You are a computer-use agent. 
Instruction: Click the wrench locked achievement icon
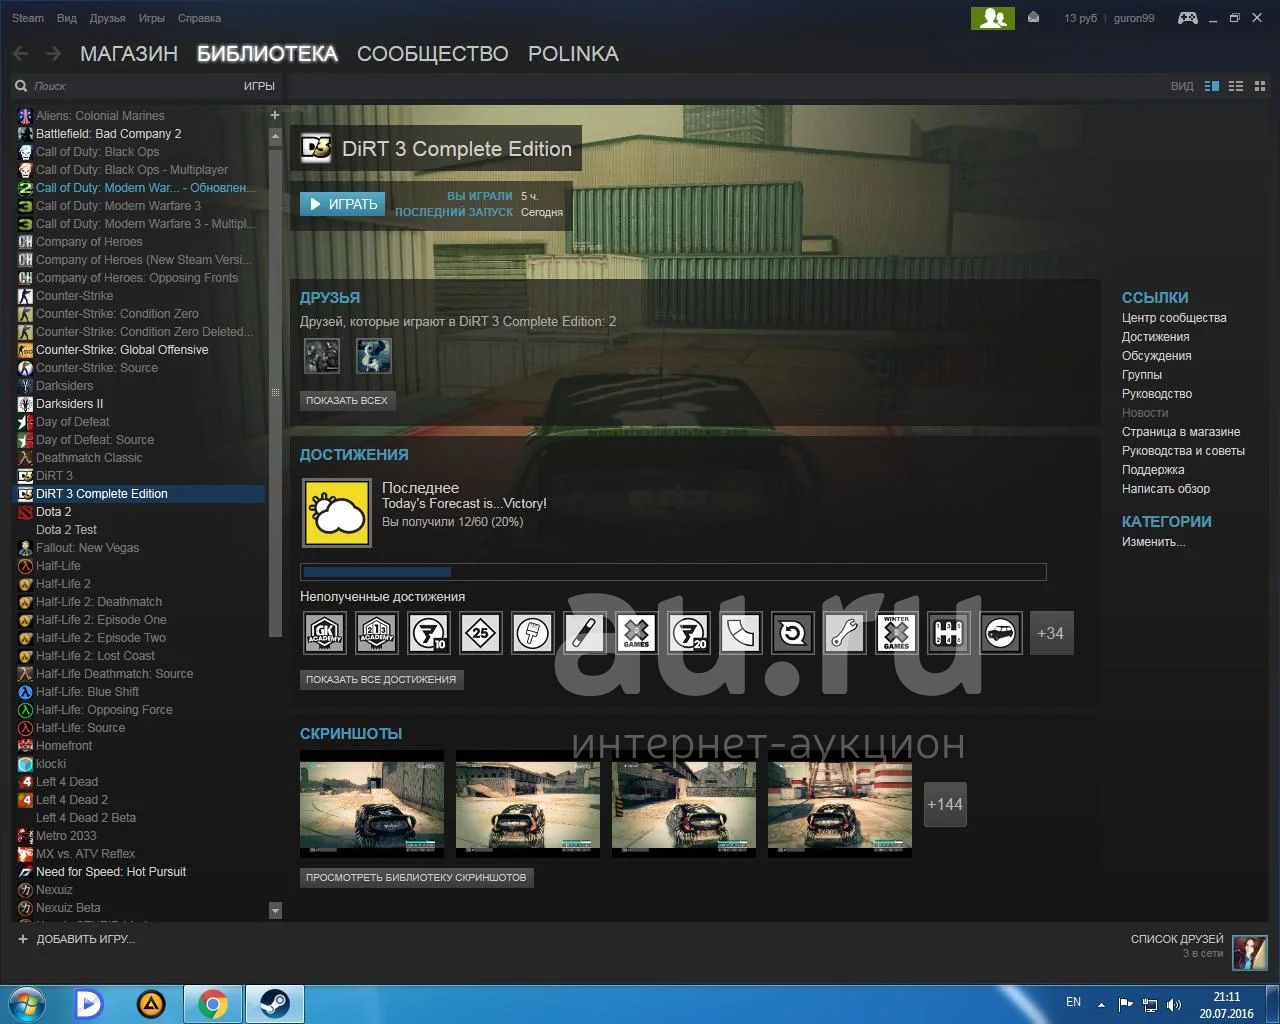(x=845, y=633)
